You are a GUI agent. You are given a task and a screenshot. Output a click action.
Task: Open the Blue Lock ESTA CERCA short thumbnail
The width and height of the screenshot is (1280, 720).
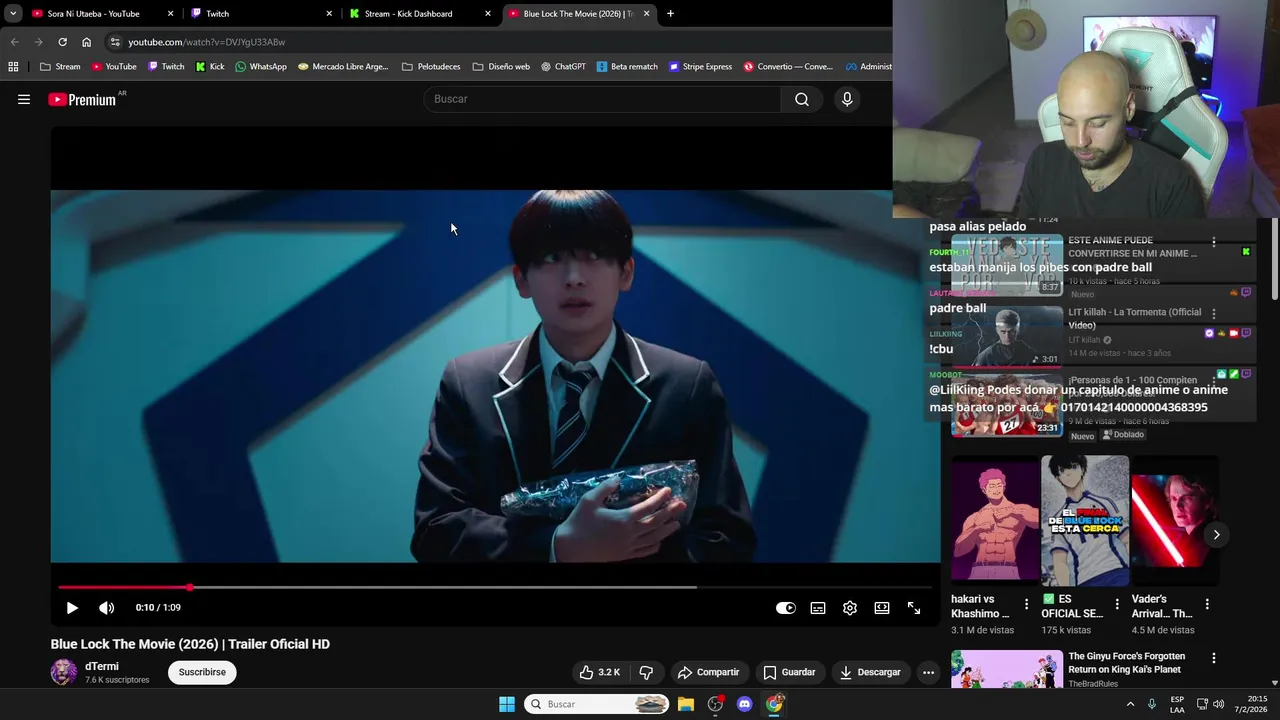(1085, 521)
